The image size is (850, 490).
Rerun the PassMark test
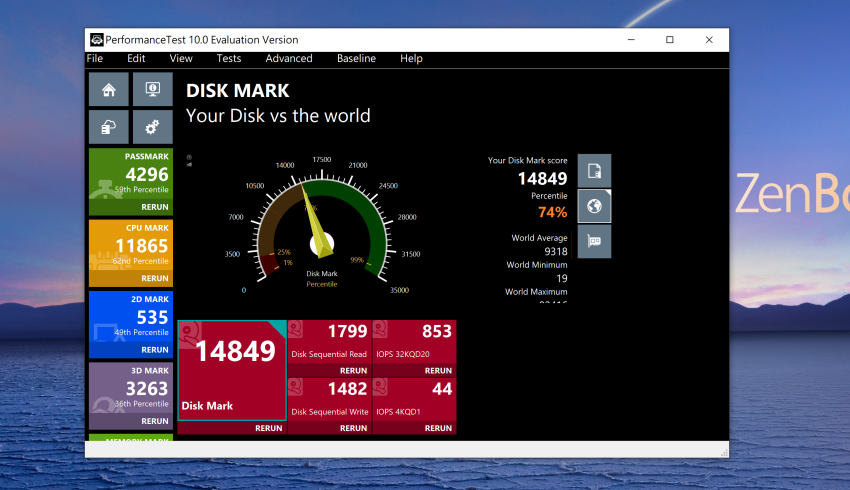(x=154, y=207)
